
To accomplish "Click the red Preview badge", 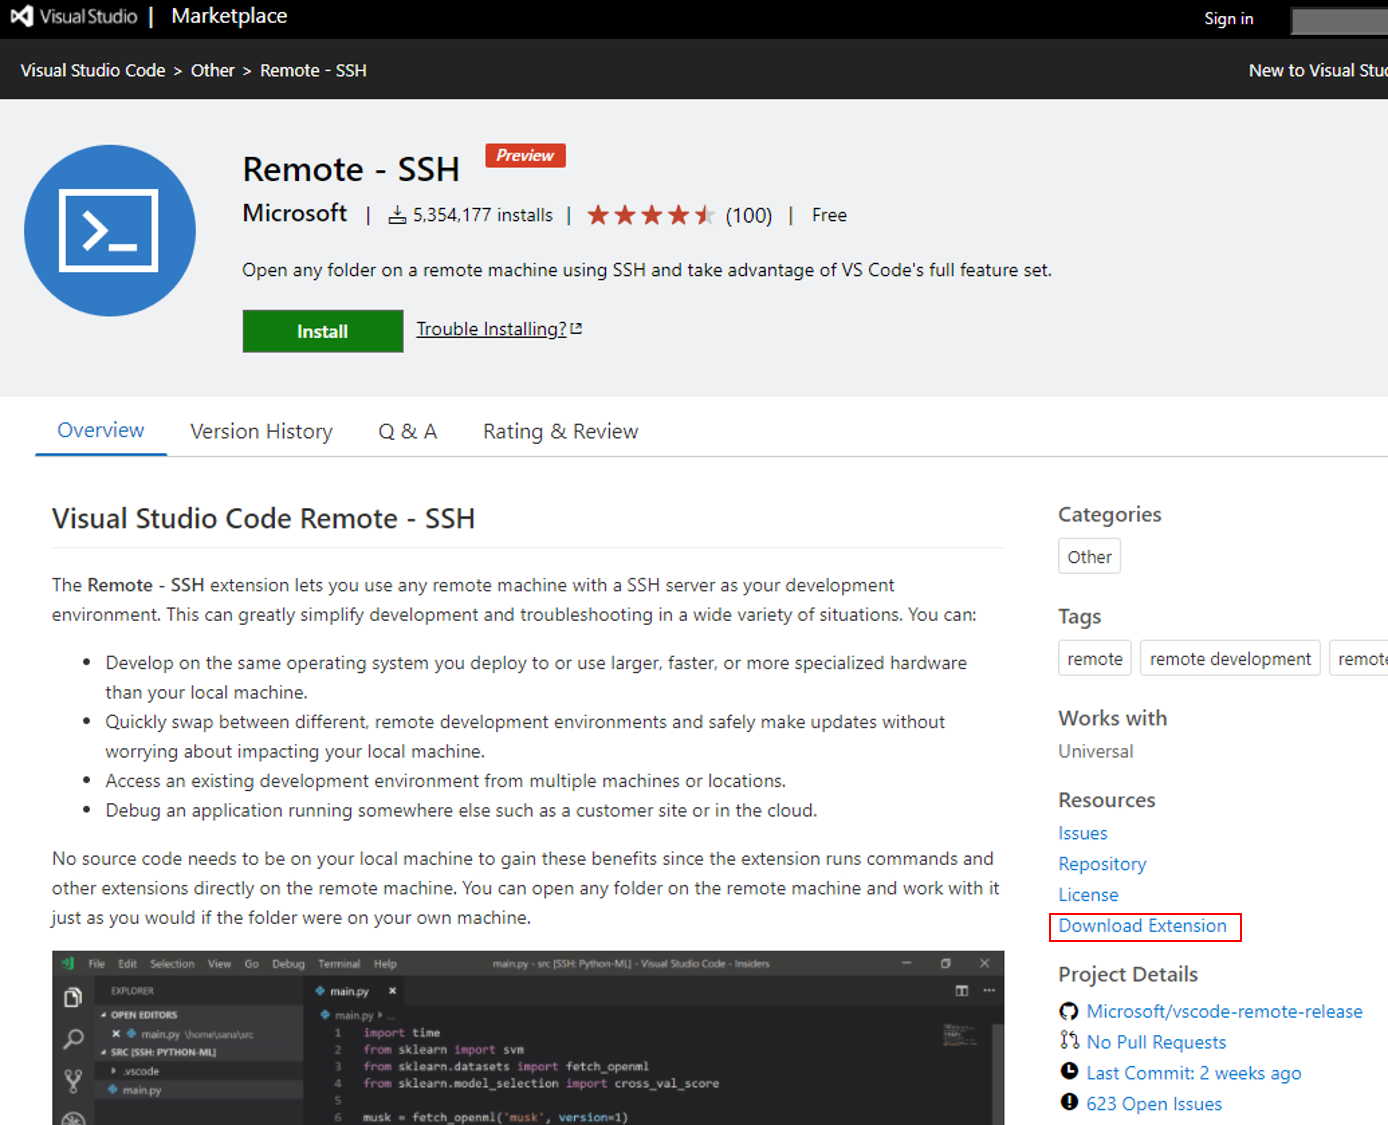I will [525, 155].
